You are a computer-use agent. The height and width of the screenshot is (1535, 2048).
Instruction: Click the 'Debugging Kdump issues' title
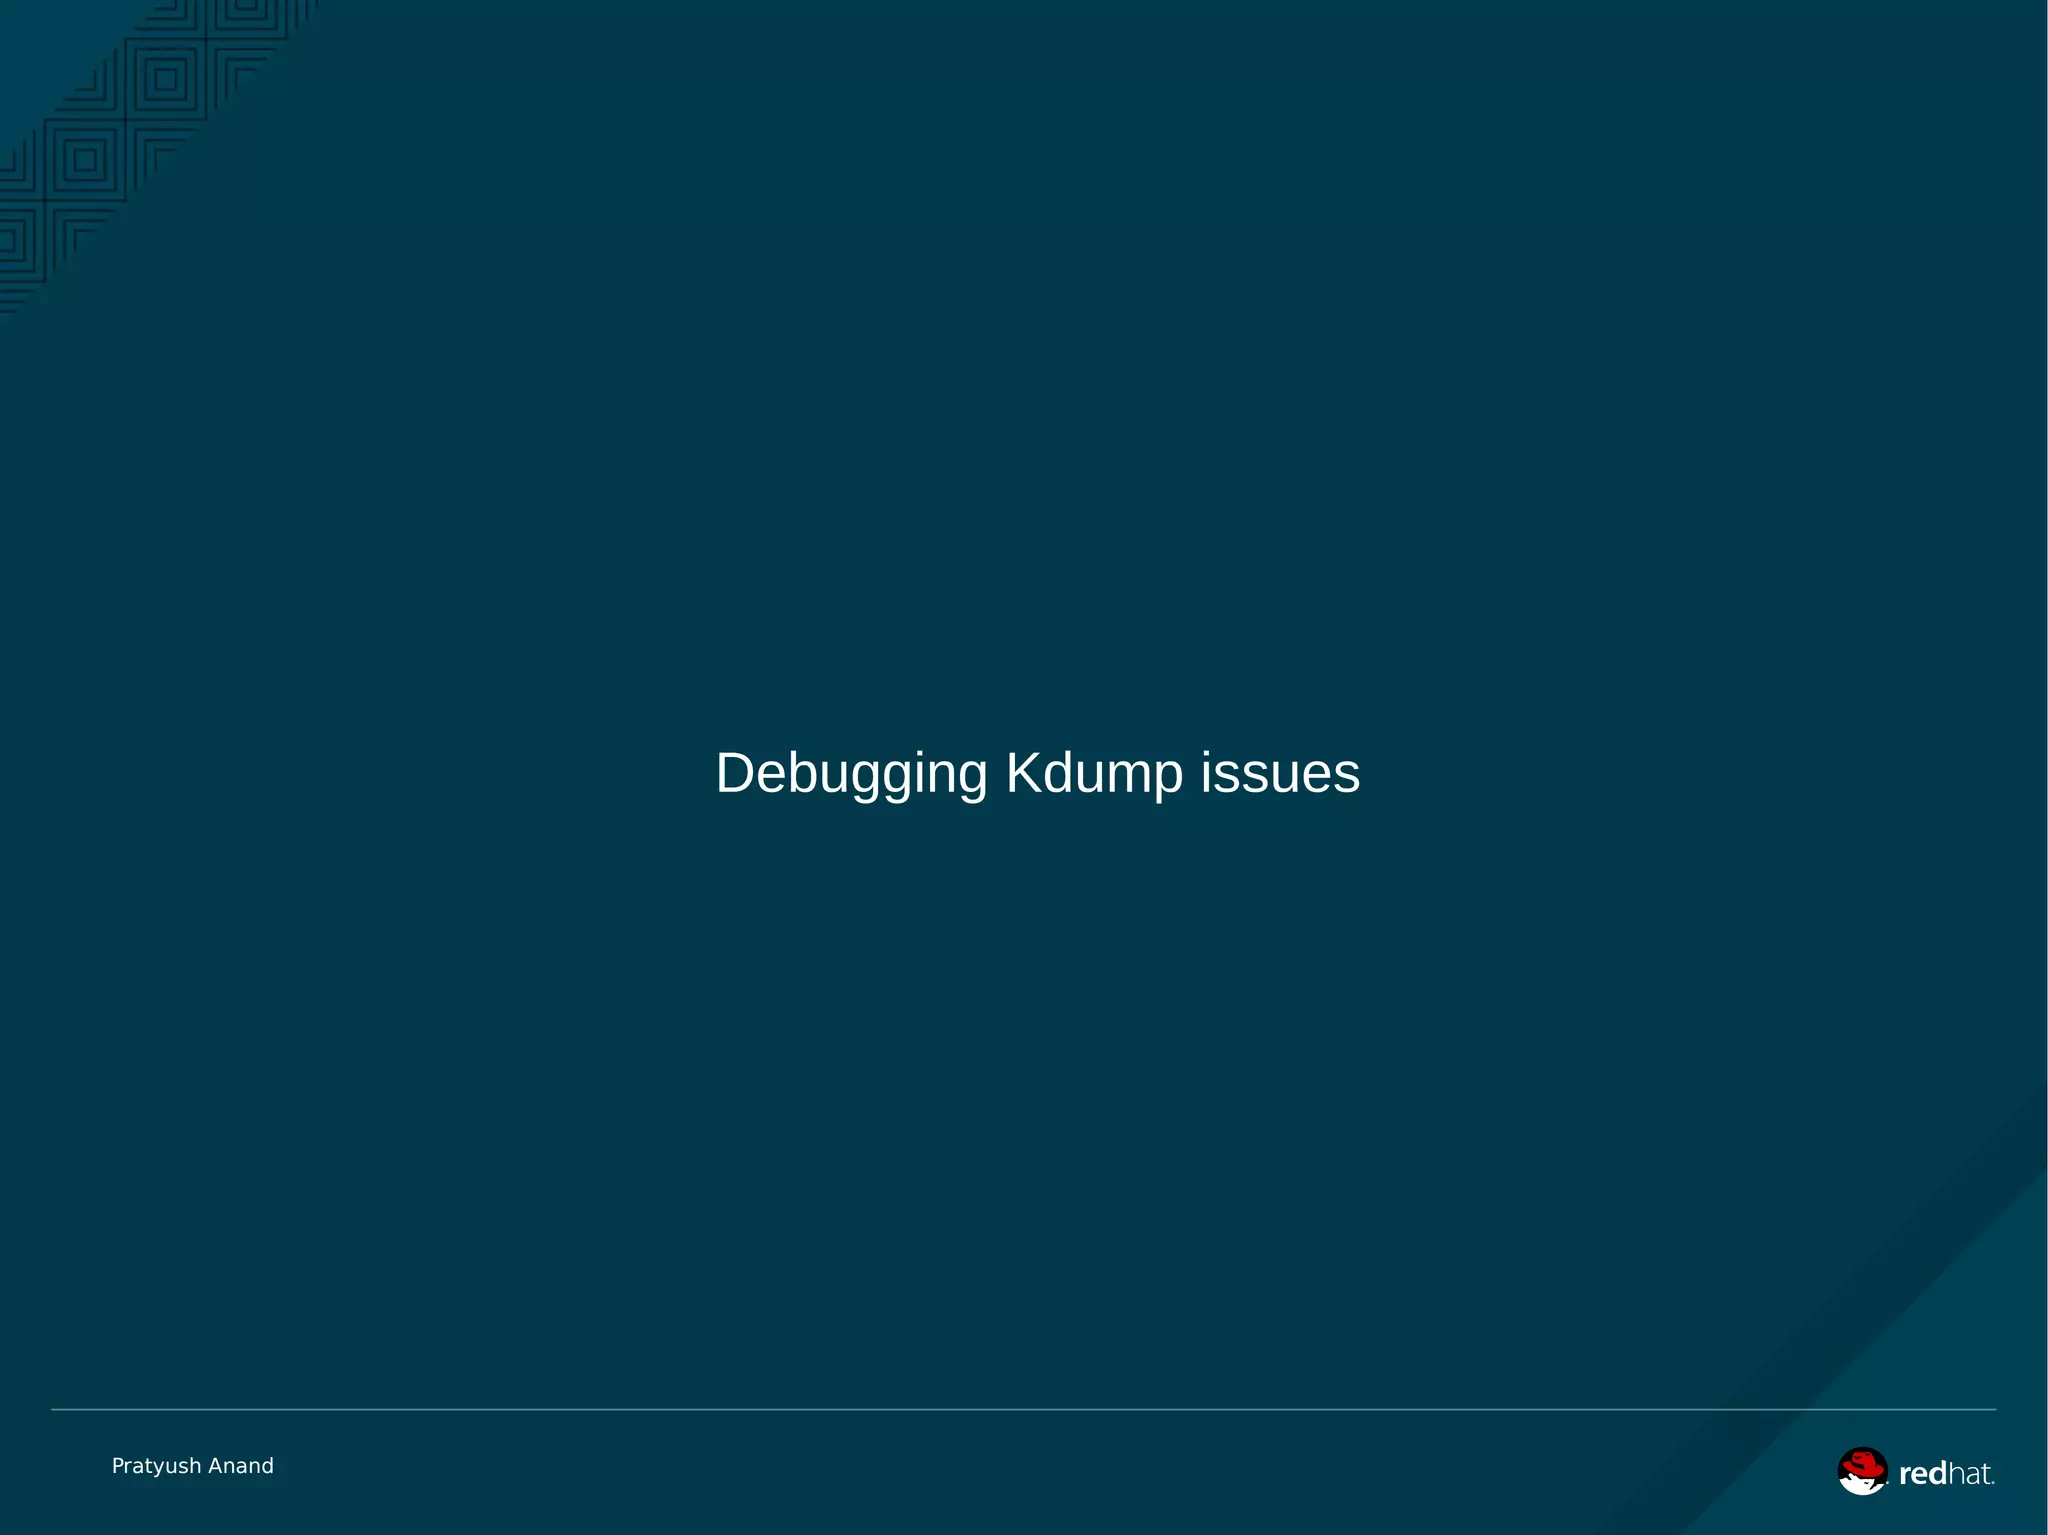point(1038,774)
